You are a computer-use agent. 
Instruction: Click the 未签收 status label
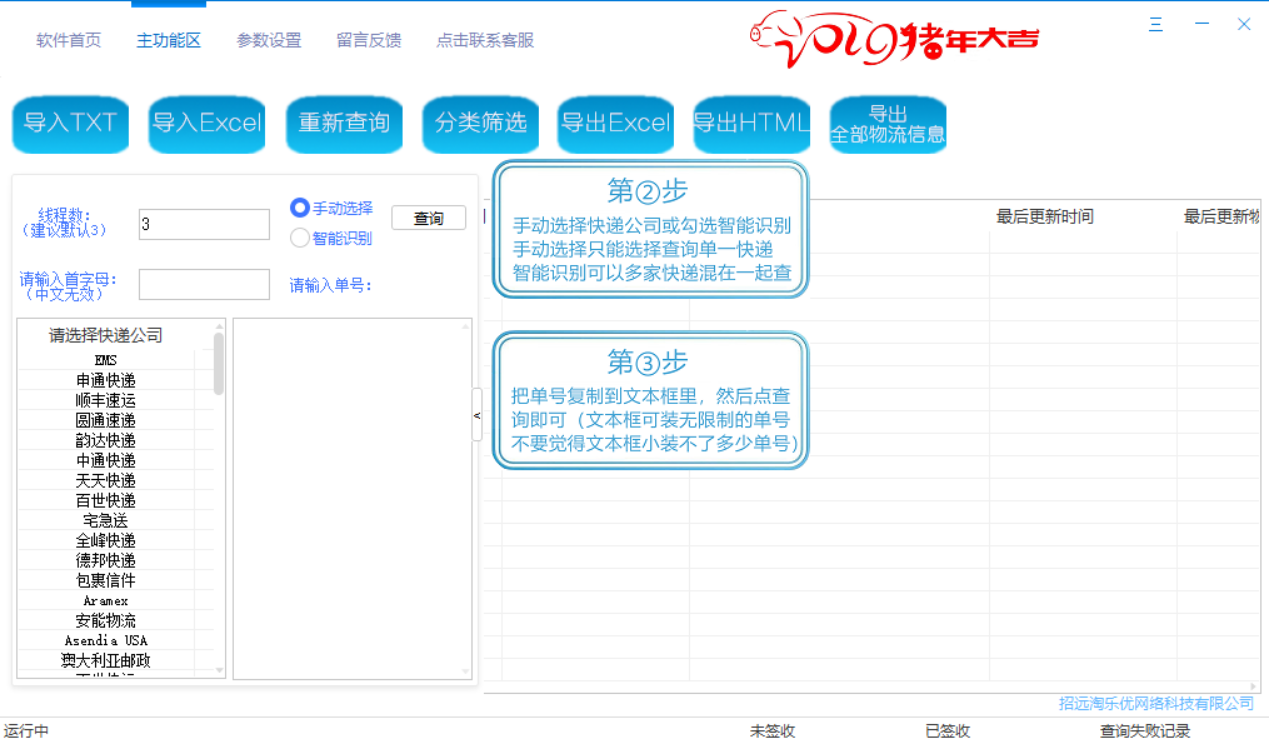click(772, 731)
